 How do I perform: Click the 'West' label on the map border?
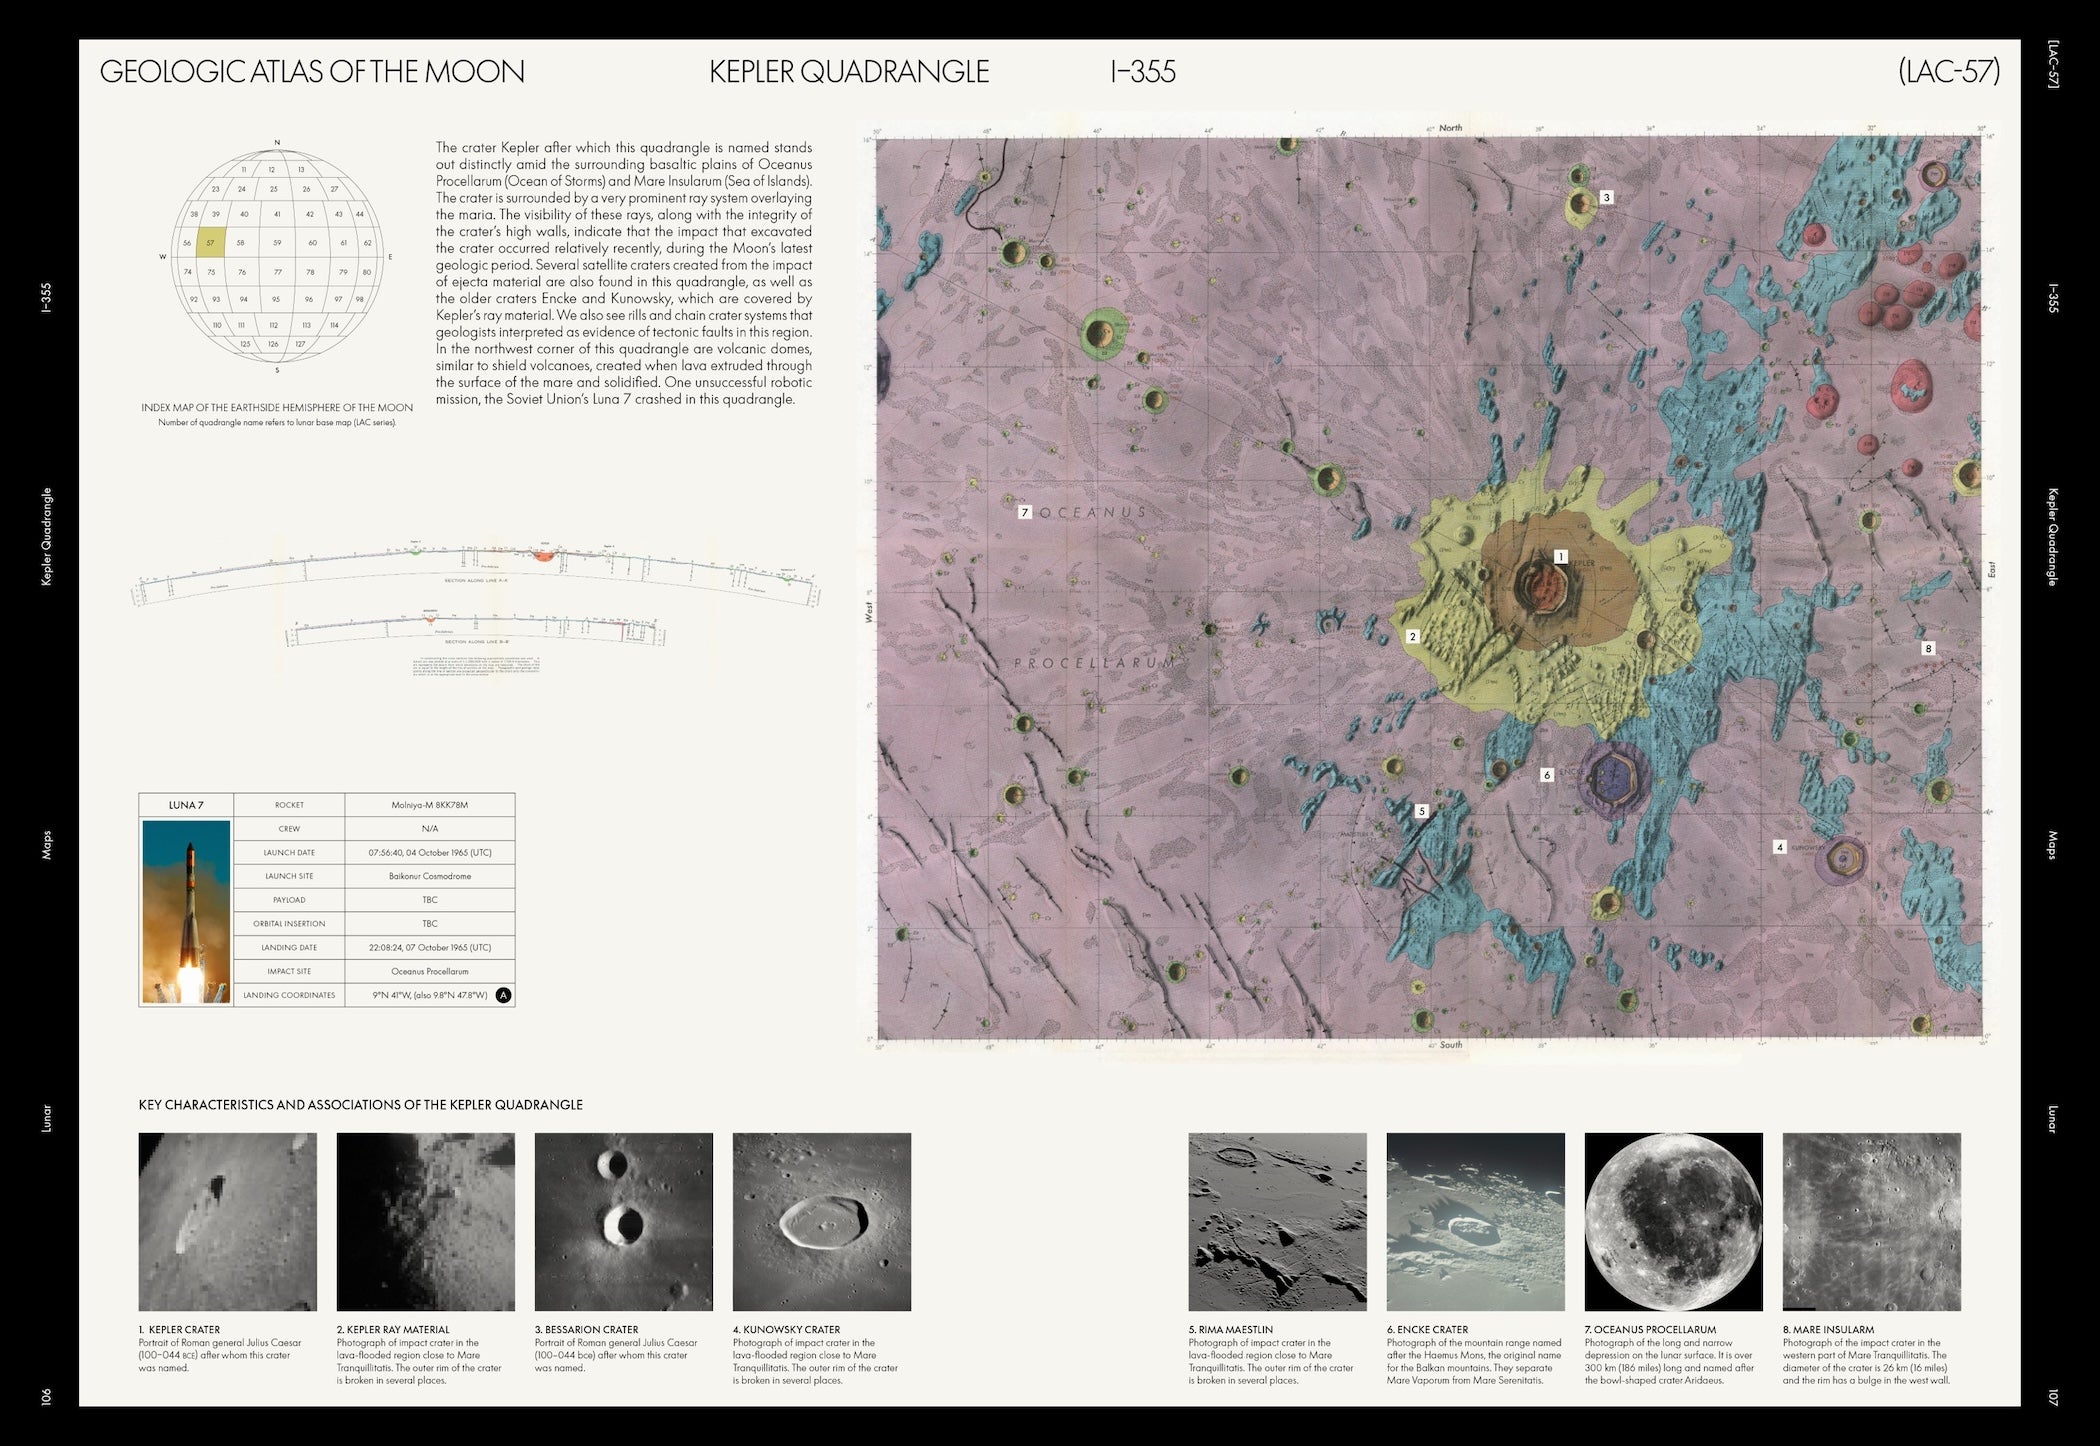pos(868,611)
